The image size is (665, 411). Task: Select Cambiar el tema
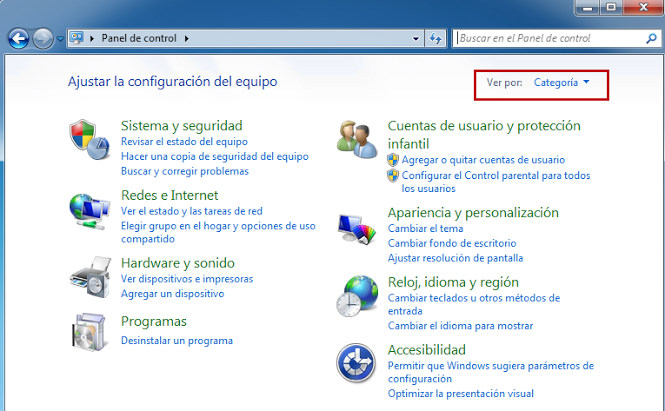point(425,229)
